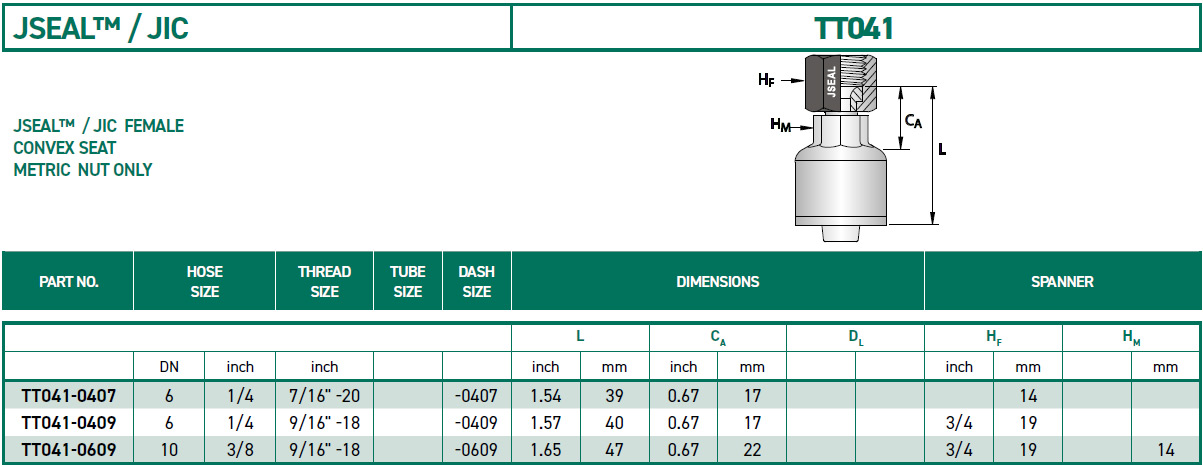This screenshot has height=467, width=1203.
Task: Click dash size -0407
Action: click(x=476, y=396)
